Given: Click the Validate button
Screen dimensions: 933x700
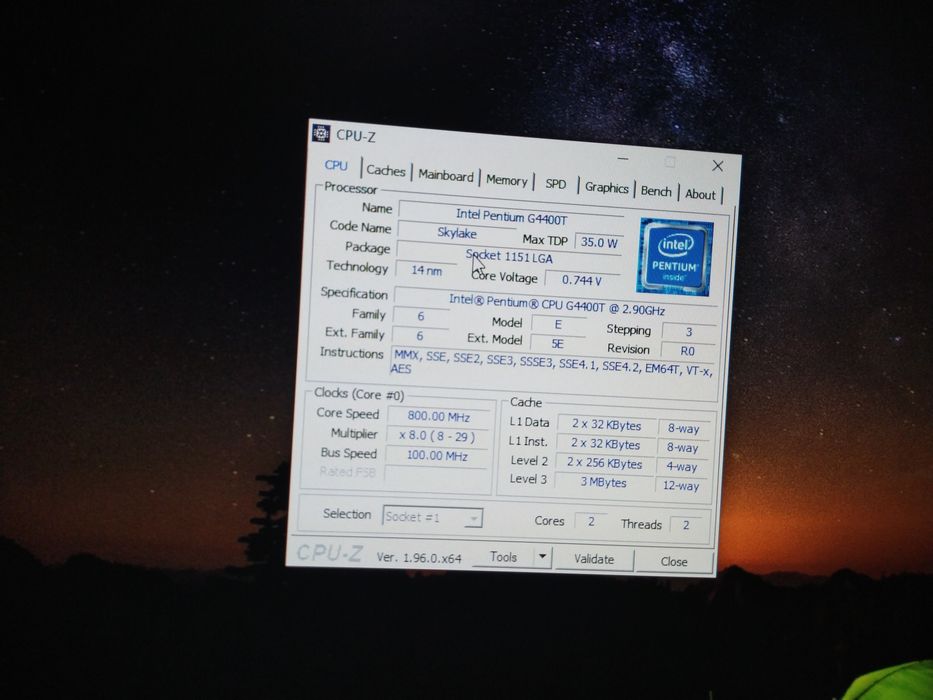Looking at the screenshot, I should 594,560.
